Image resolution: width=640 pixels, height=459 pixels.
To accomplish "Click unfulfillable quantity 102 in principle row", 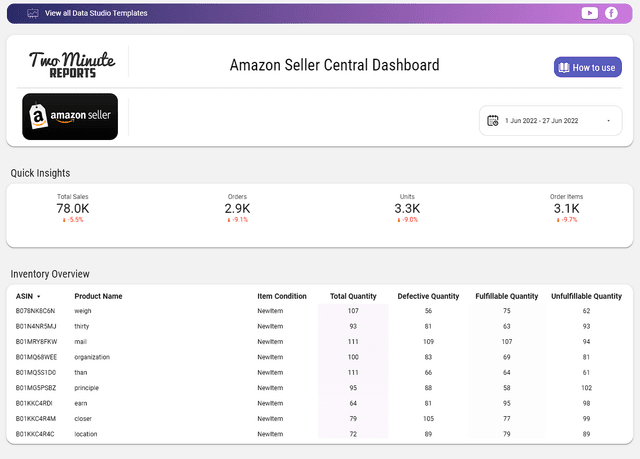I will click(x=587, y=388).
